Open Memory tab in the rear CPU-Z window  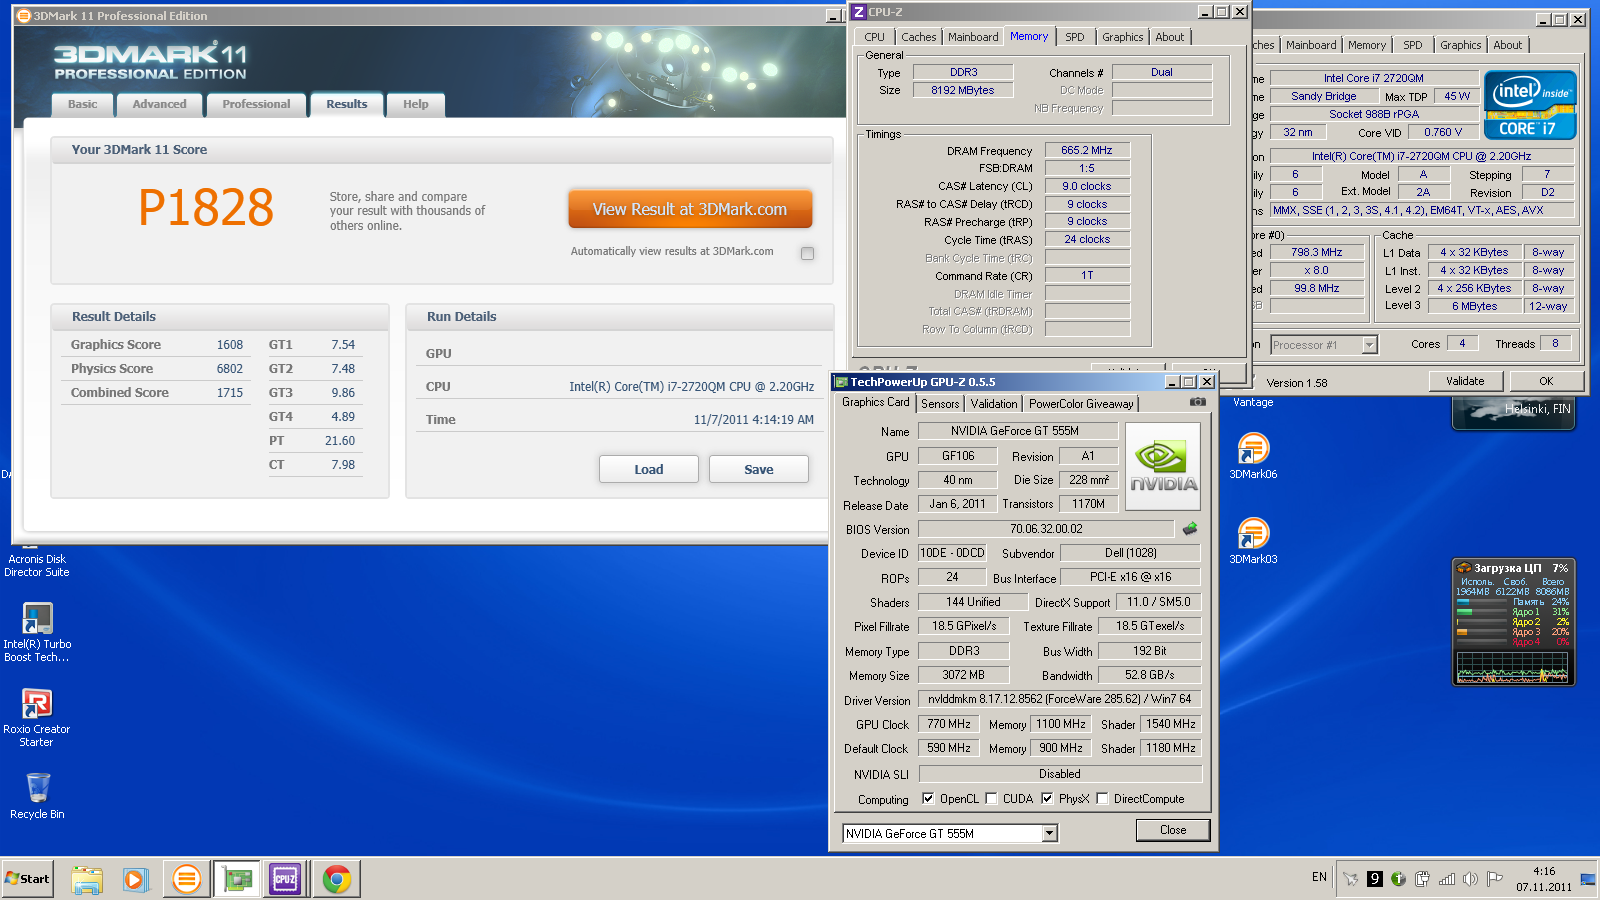point(1367,45)
